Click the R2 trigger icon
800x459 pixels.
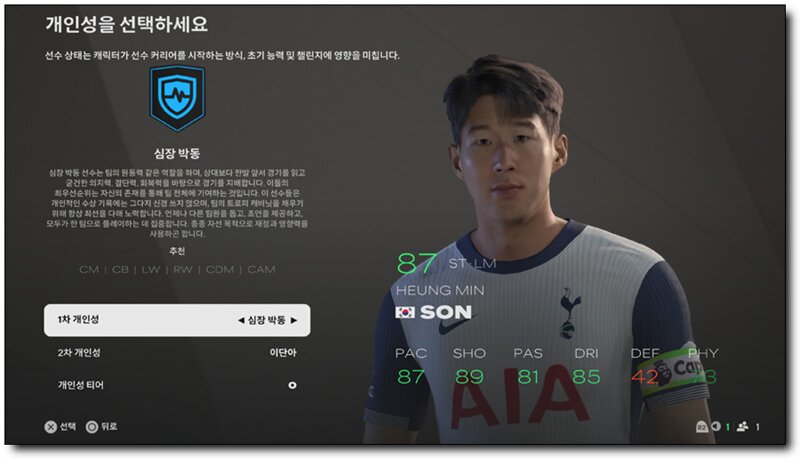[702, 427]
